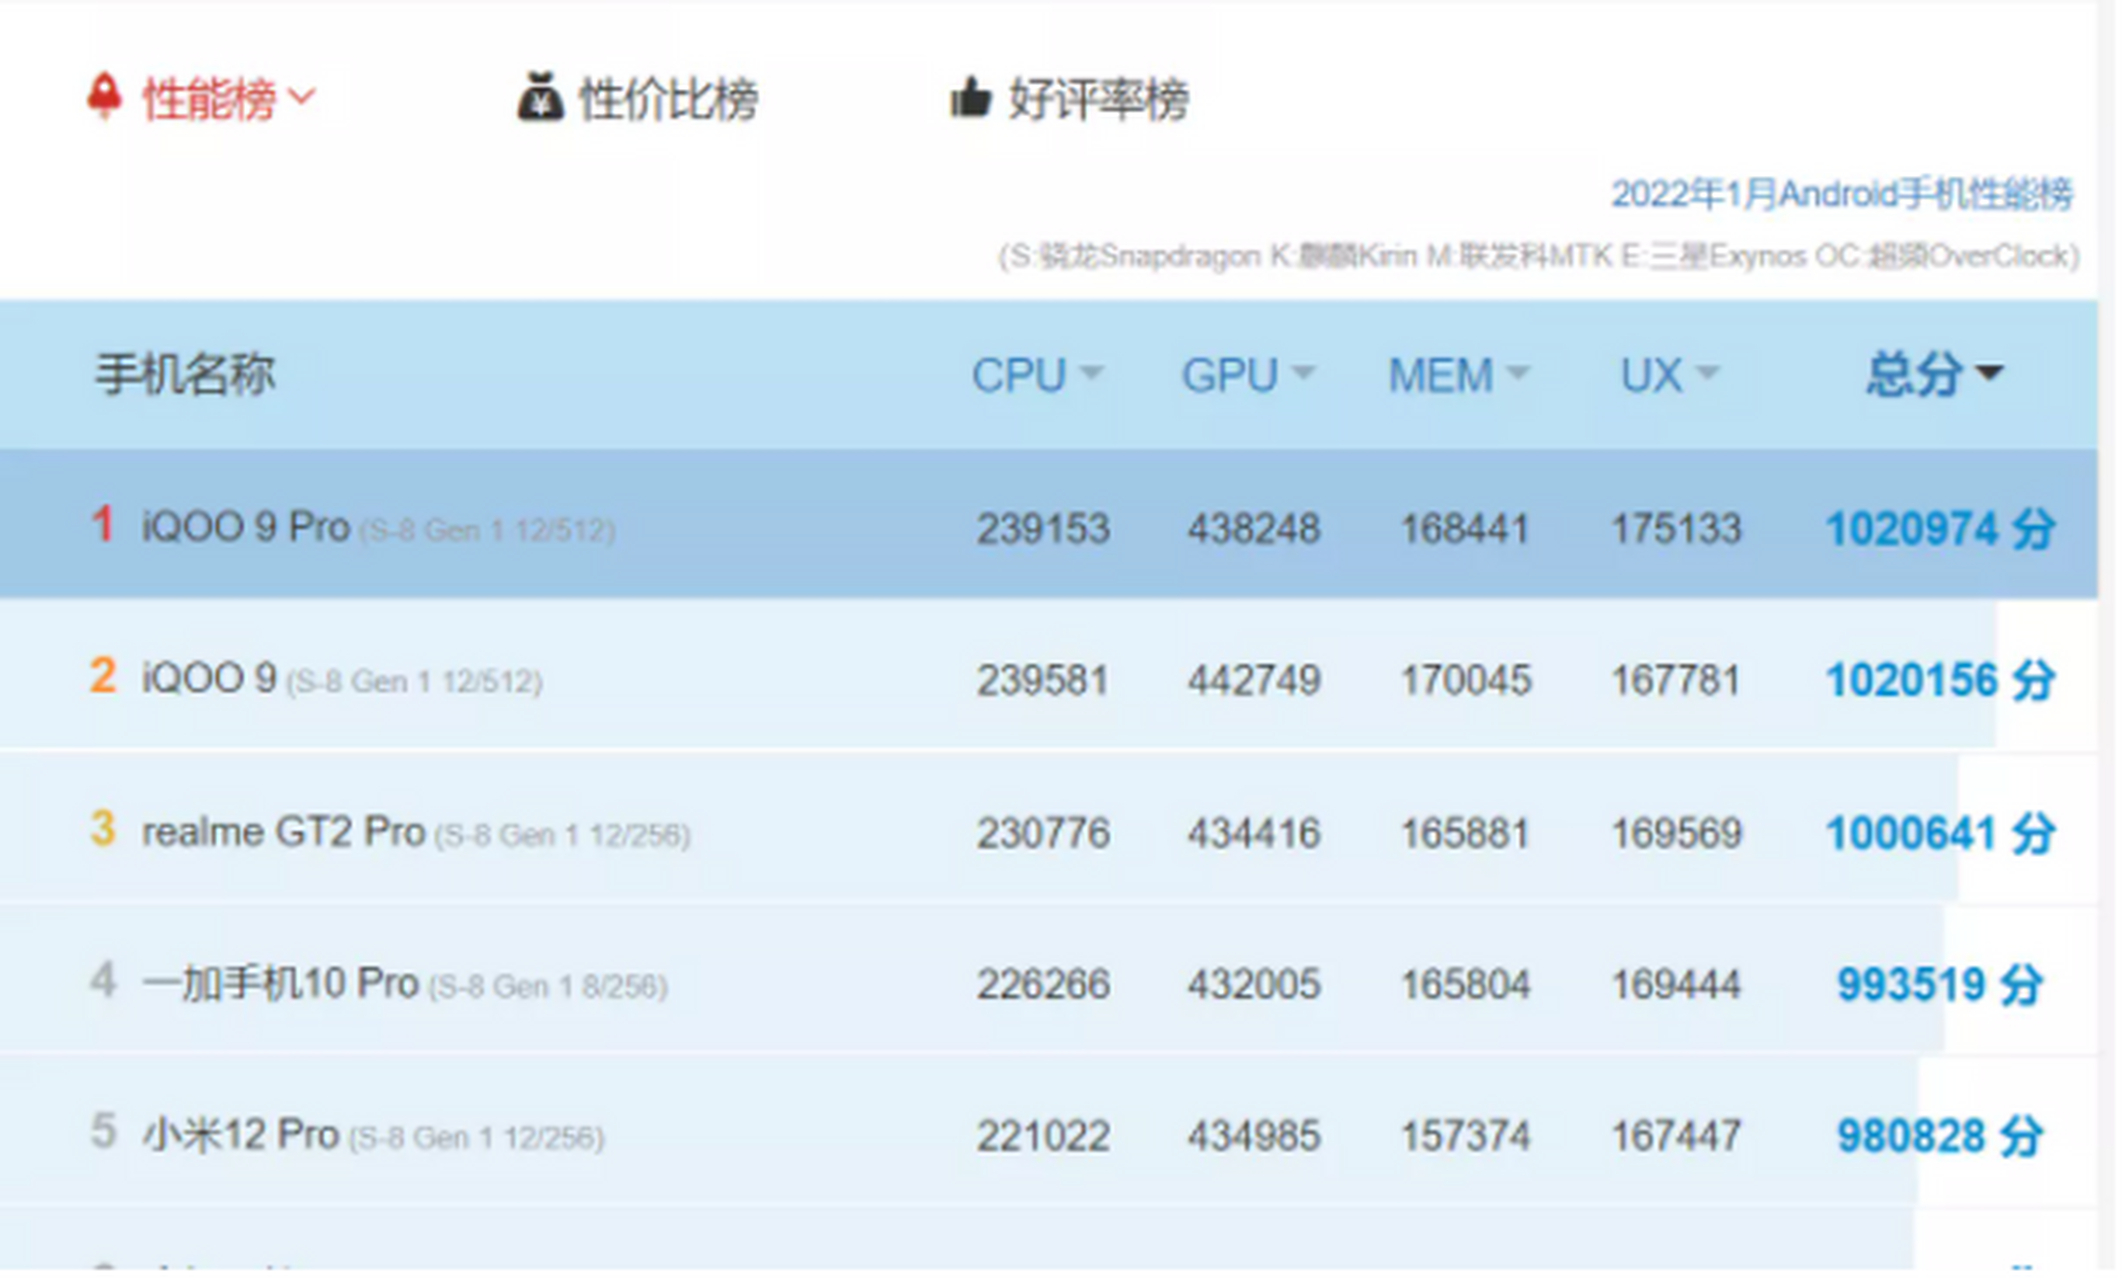Click the MEM sort arrow
The height and width of the screenshot is (1280, 2122).
click(x=1518, y=373)
